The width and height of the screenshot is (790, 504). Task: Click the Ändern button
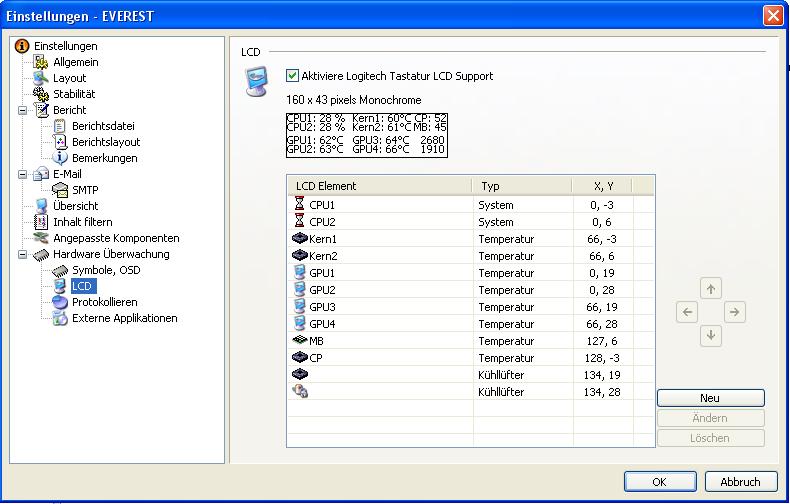point(710,418)
